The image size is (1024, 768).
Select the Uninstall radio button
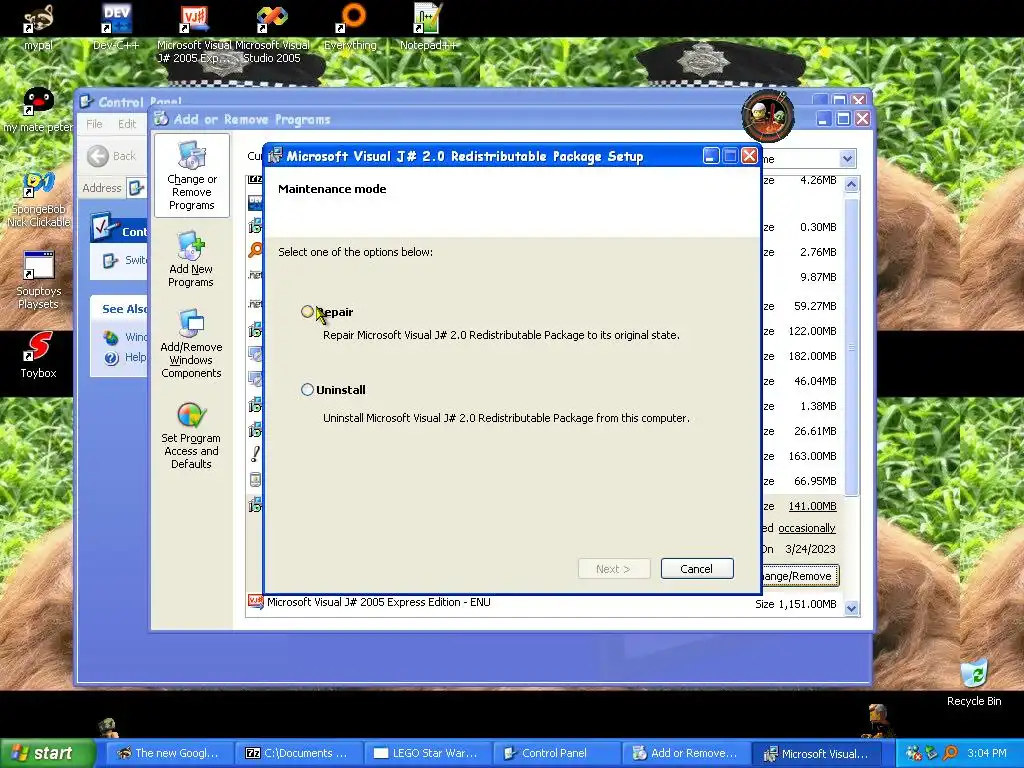click(x=308, y=390)
